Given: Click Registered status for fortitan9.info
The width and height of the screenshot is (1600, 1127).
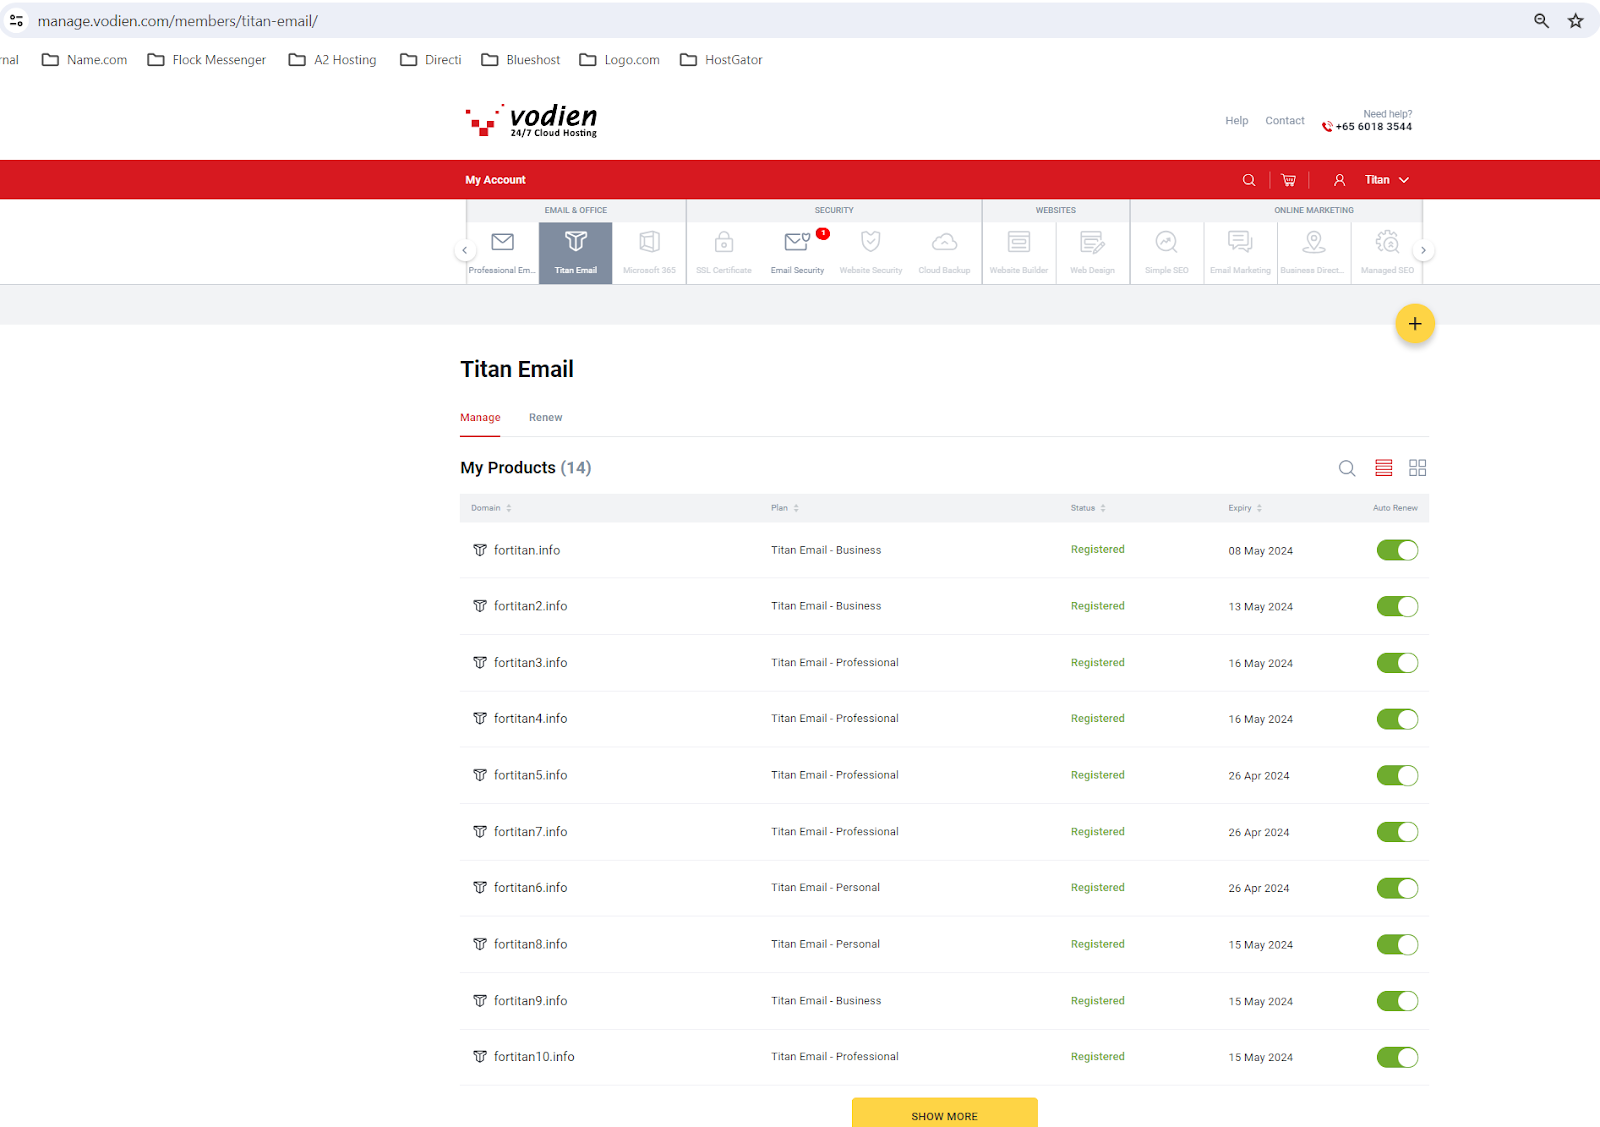Looking at the screenshot, I should [1097, 1001].
